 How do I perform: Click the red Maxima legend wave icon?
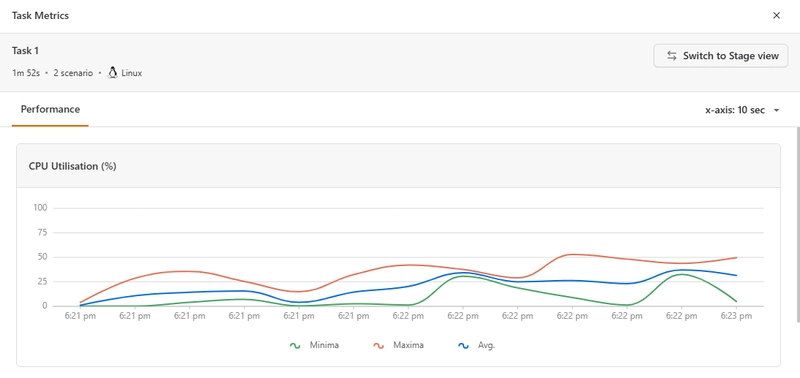tap(378, 345)
